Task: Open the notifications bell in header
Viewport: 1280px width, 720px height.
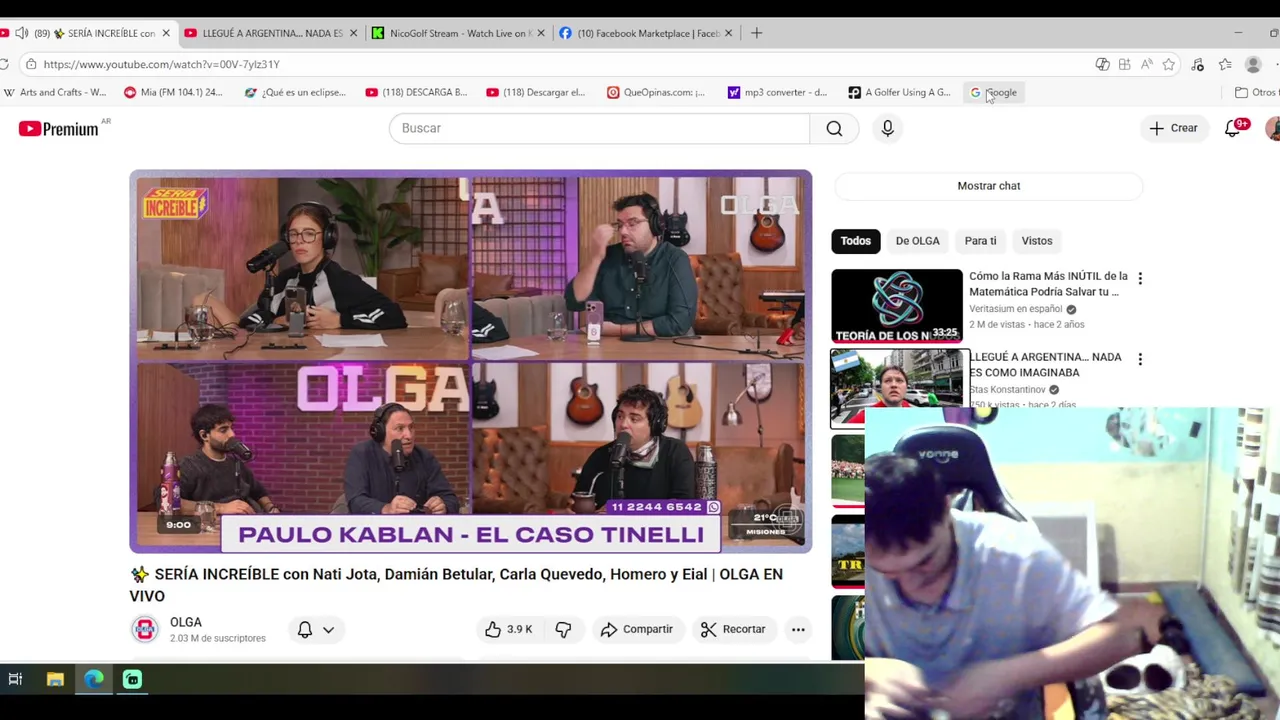Action: [1233, 128]
